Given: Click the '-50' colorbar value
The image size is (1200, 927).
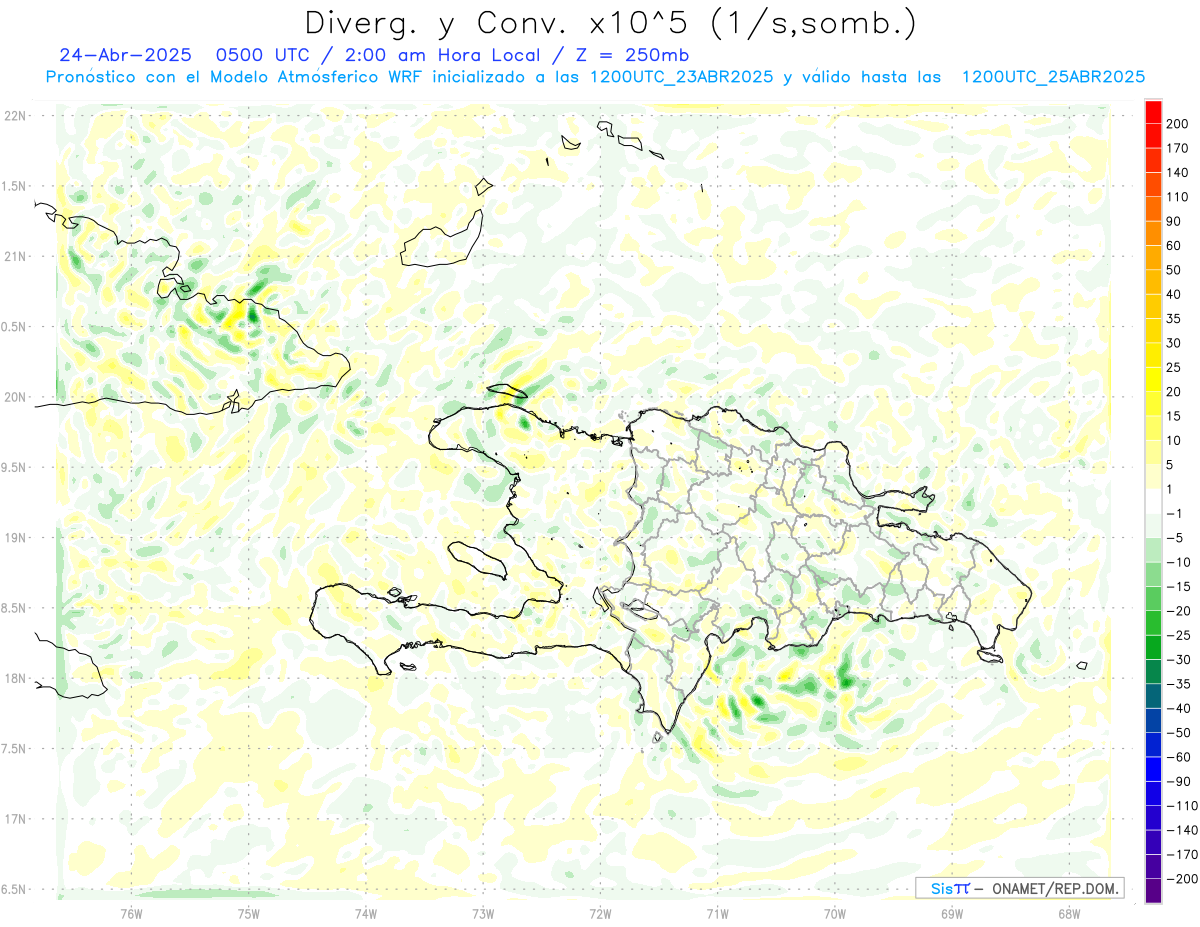Looking at the screenshot, I should 1176,733.
